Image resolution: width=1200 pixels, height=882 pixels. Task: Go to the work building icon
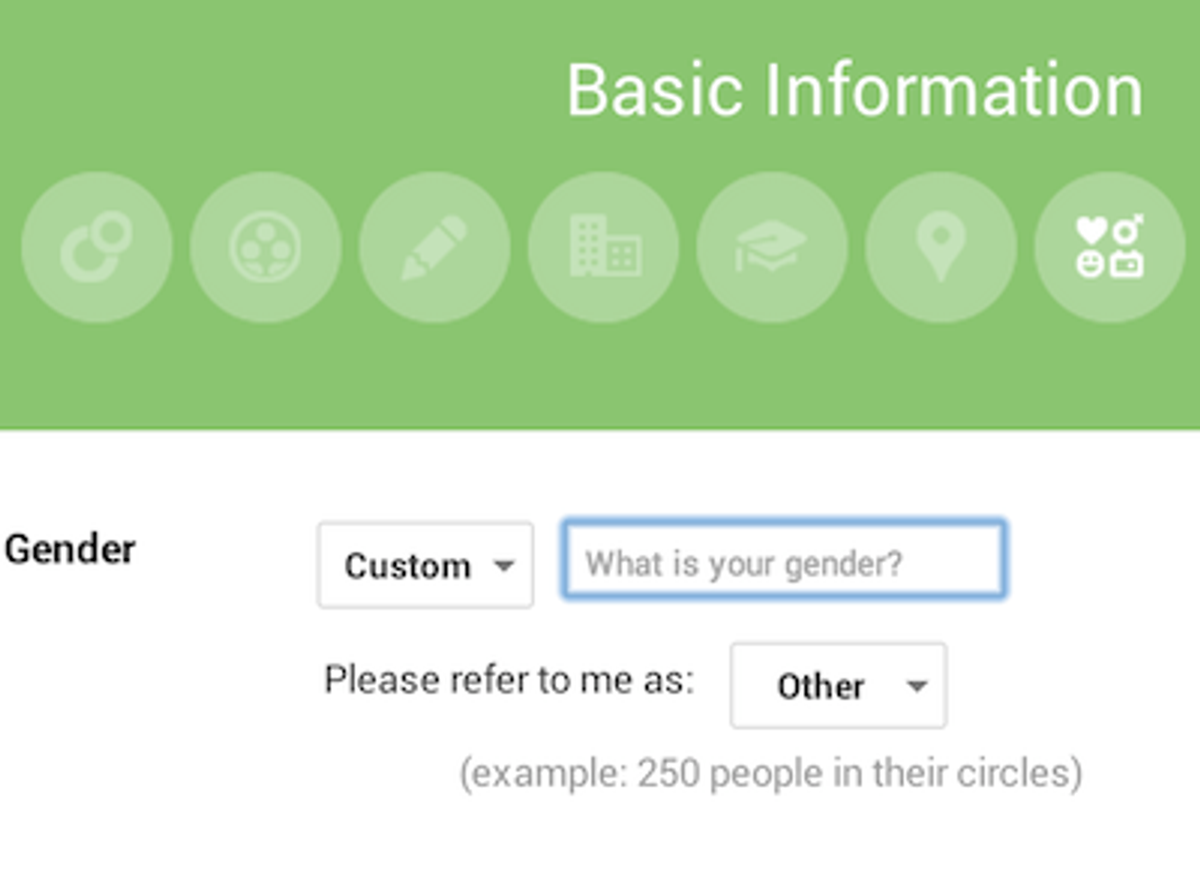point(603,247)
